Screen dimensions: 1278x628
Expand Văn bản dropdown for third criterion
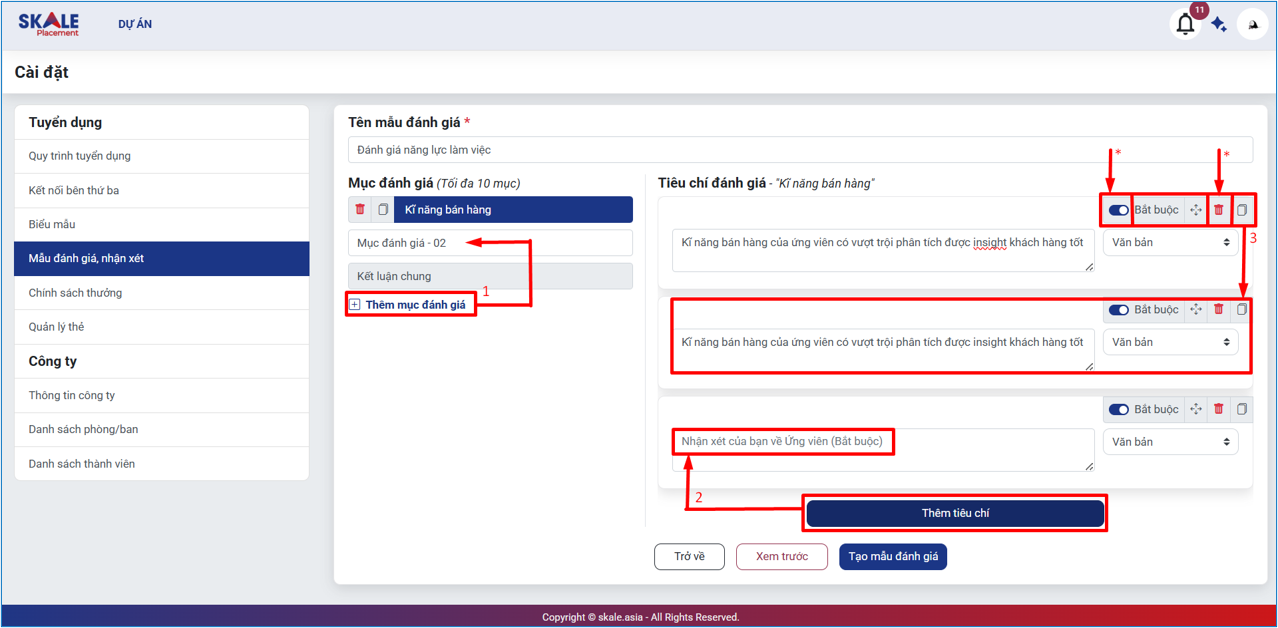point(1170,441)
